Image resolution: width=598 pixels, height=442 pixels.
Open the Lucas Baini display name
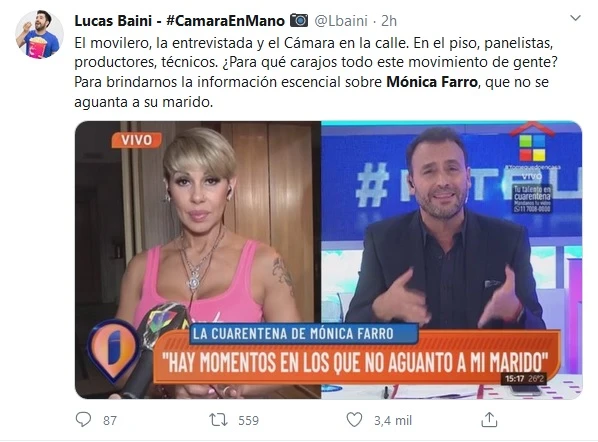pyautogui.click(x=113, y=21)
